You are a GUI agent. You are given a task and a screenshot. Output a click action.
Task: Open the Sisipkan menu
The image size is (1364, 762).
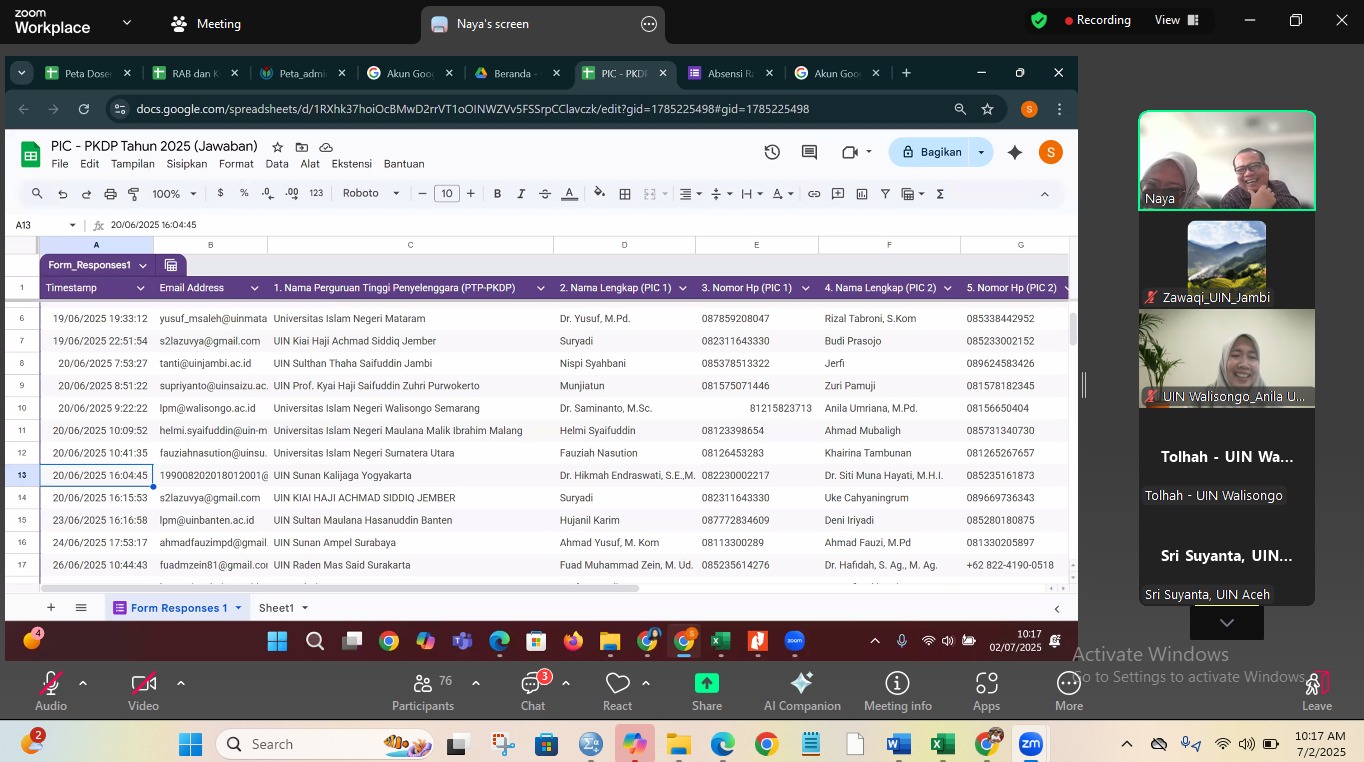click(187, 164)
